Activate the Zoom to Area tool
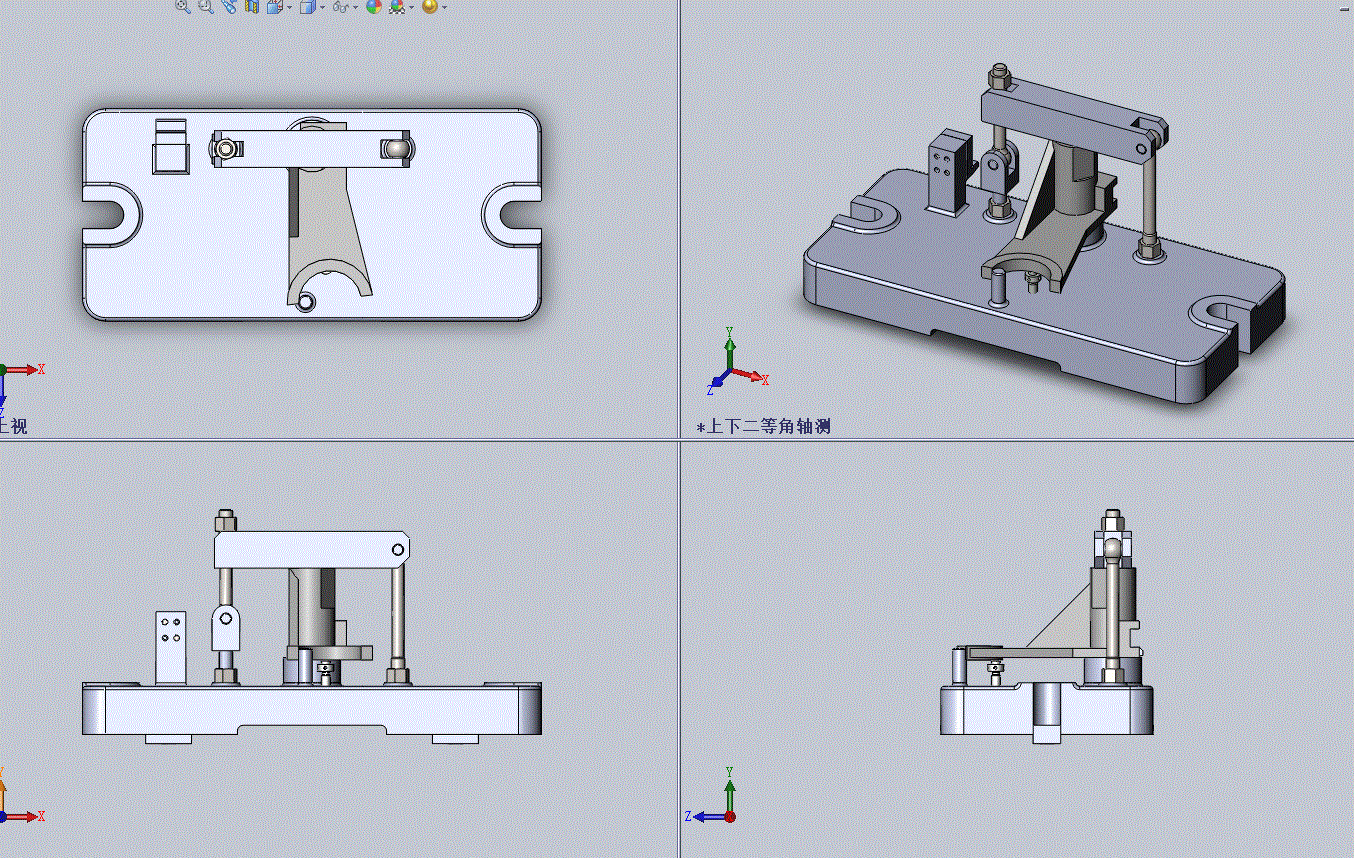1354x858 pixels. [206, 7]
